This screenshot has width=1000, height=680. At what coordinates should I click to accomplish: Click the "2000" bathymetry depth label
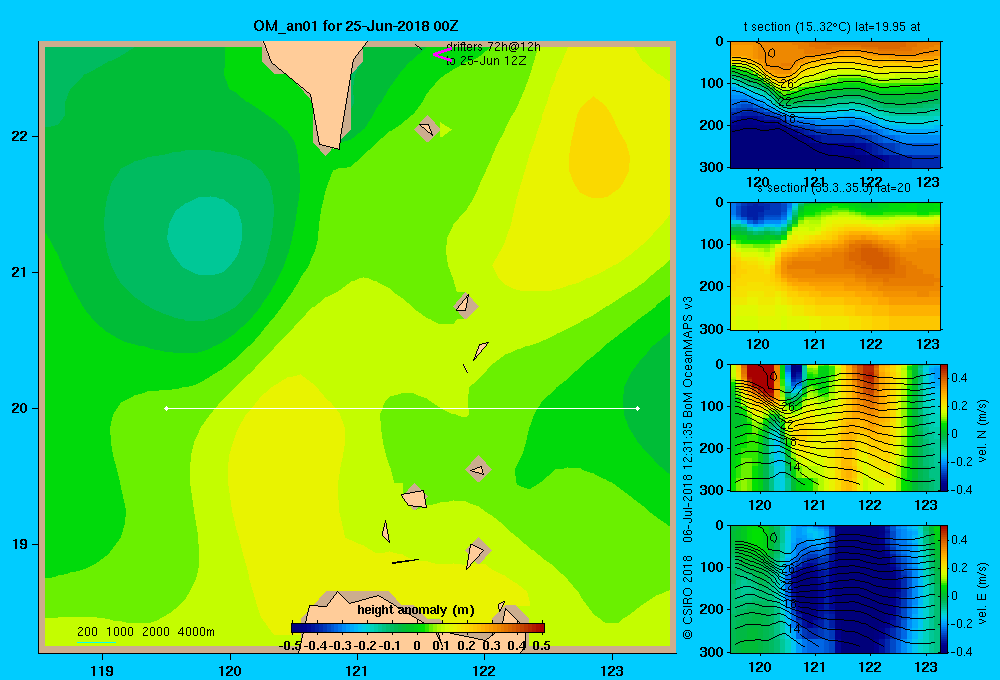click(156, 632)
